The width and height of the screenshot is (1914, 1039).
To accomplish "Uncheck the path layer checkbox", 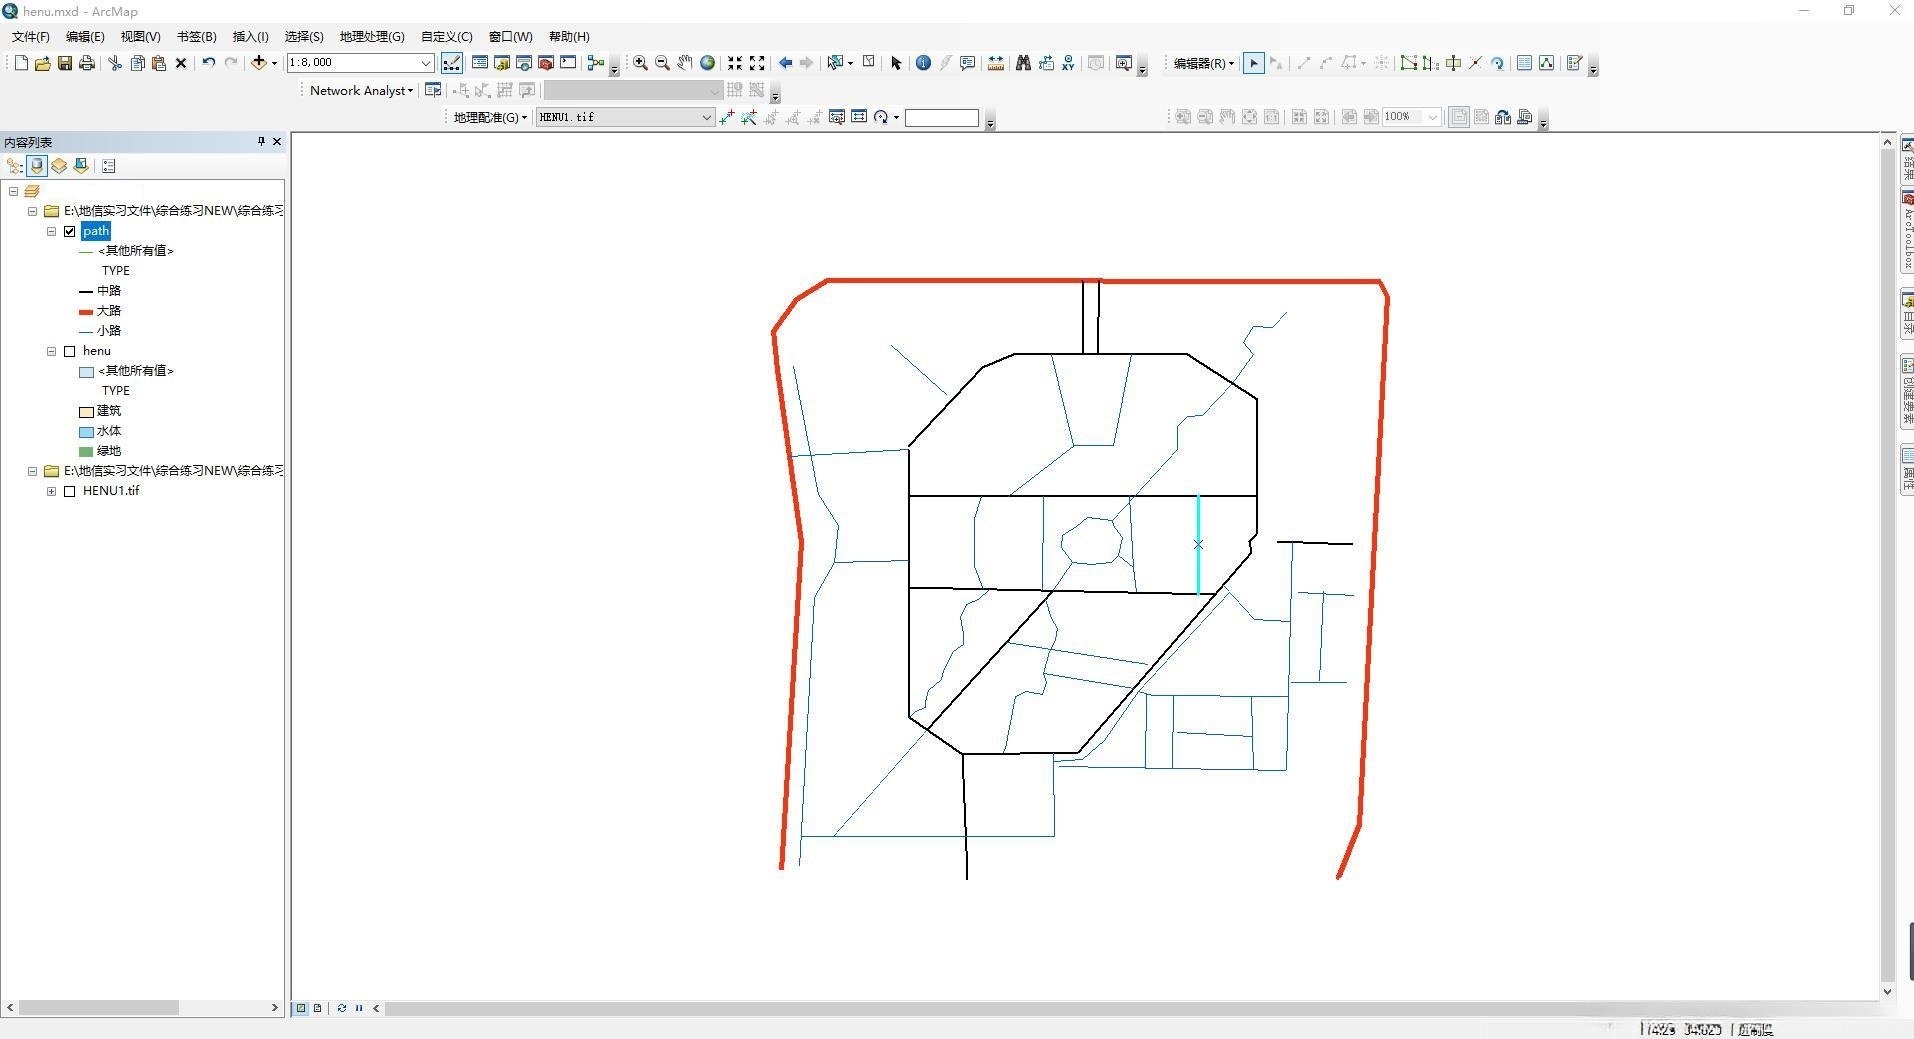I will pyautogui.click(x=70, y=231).
